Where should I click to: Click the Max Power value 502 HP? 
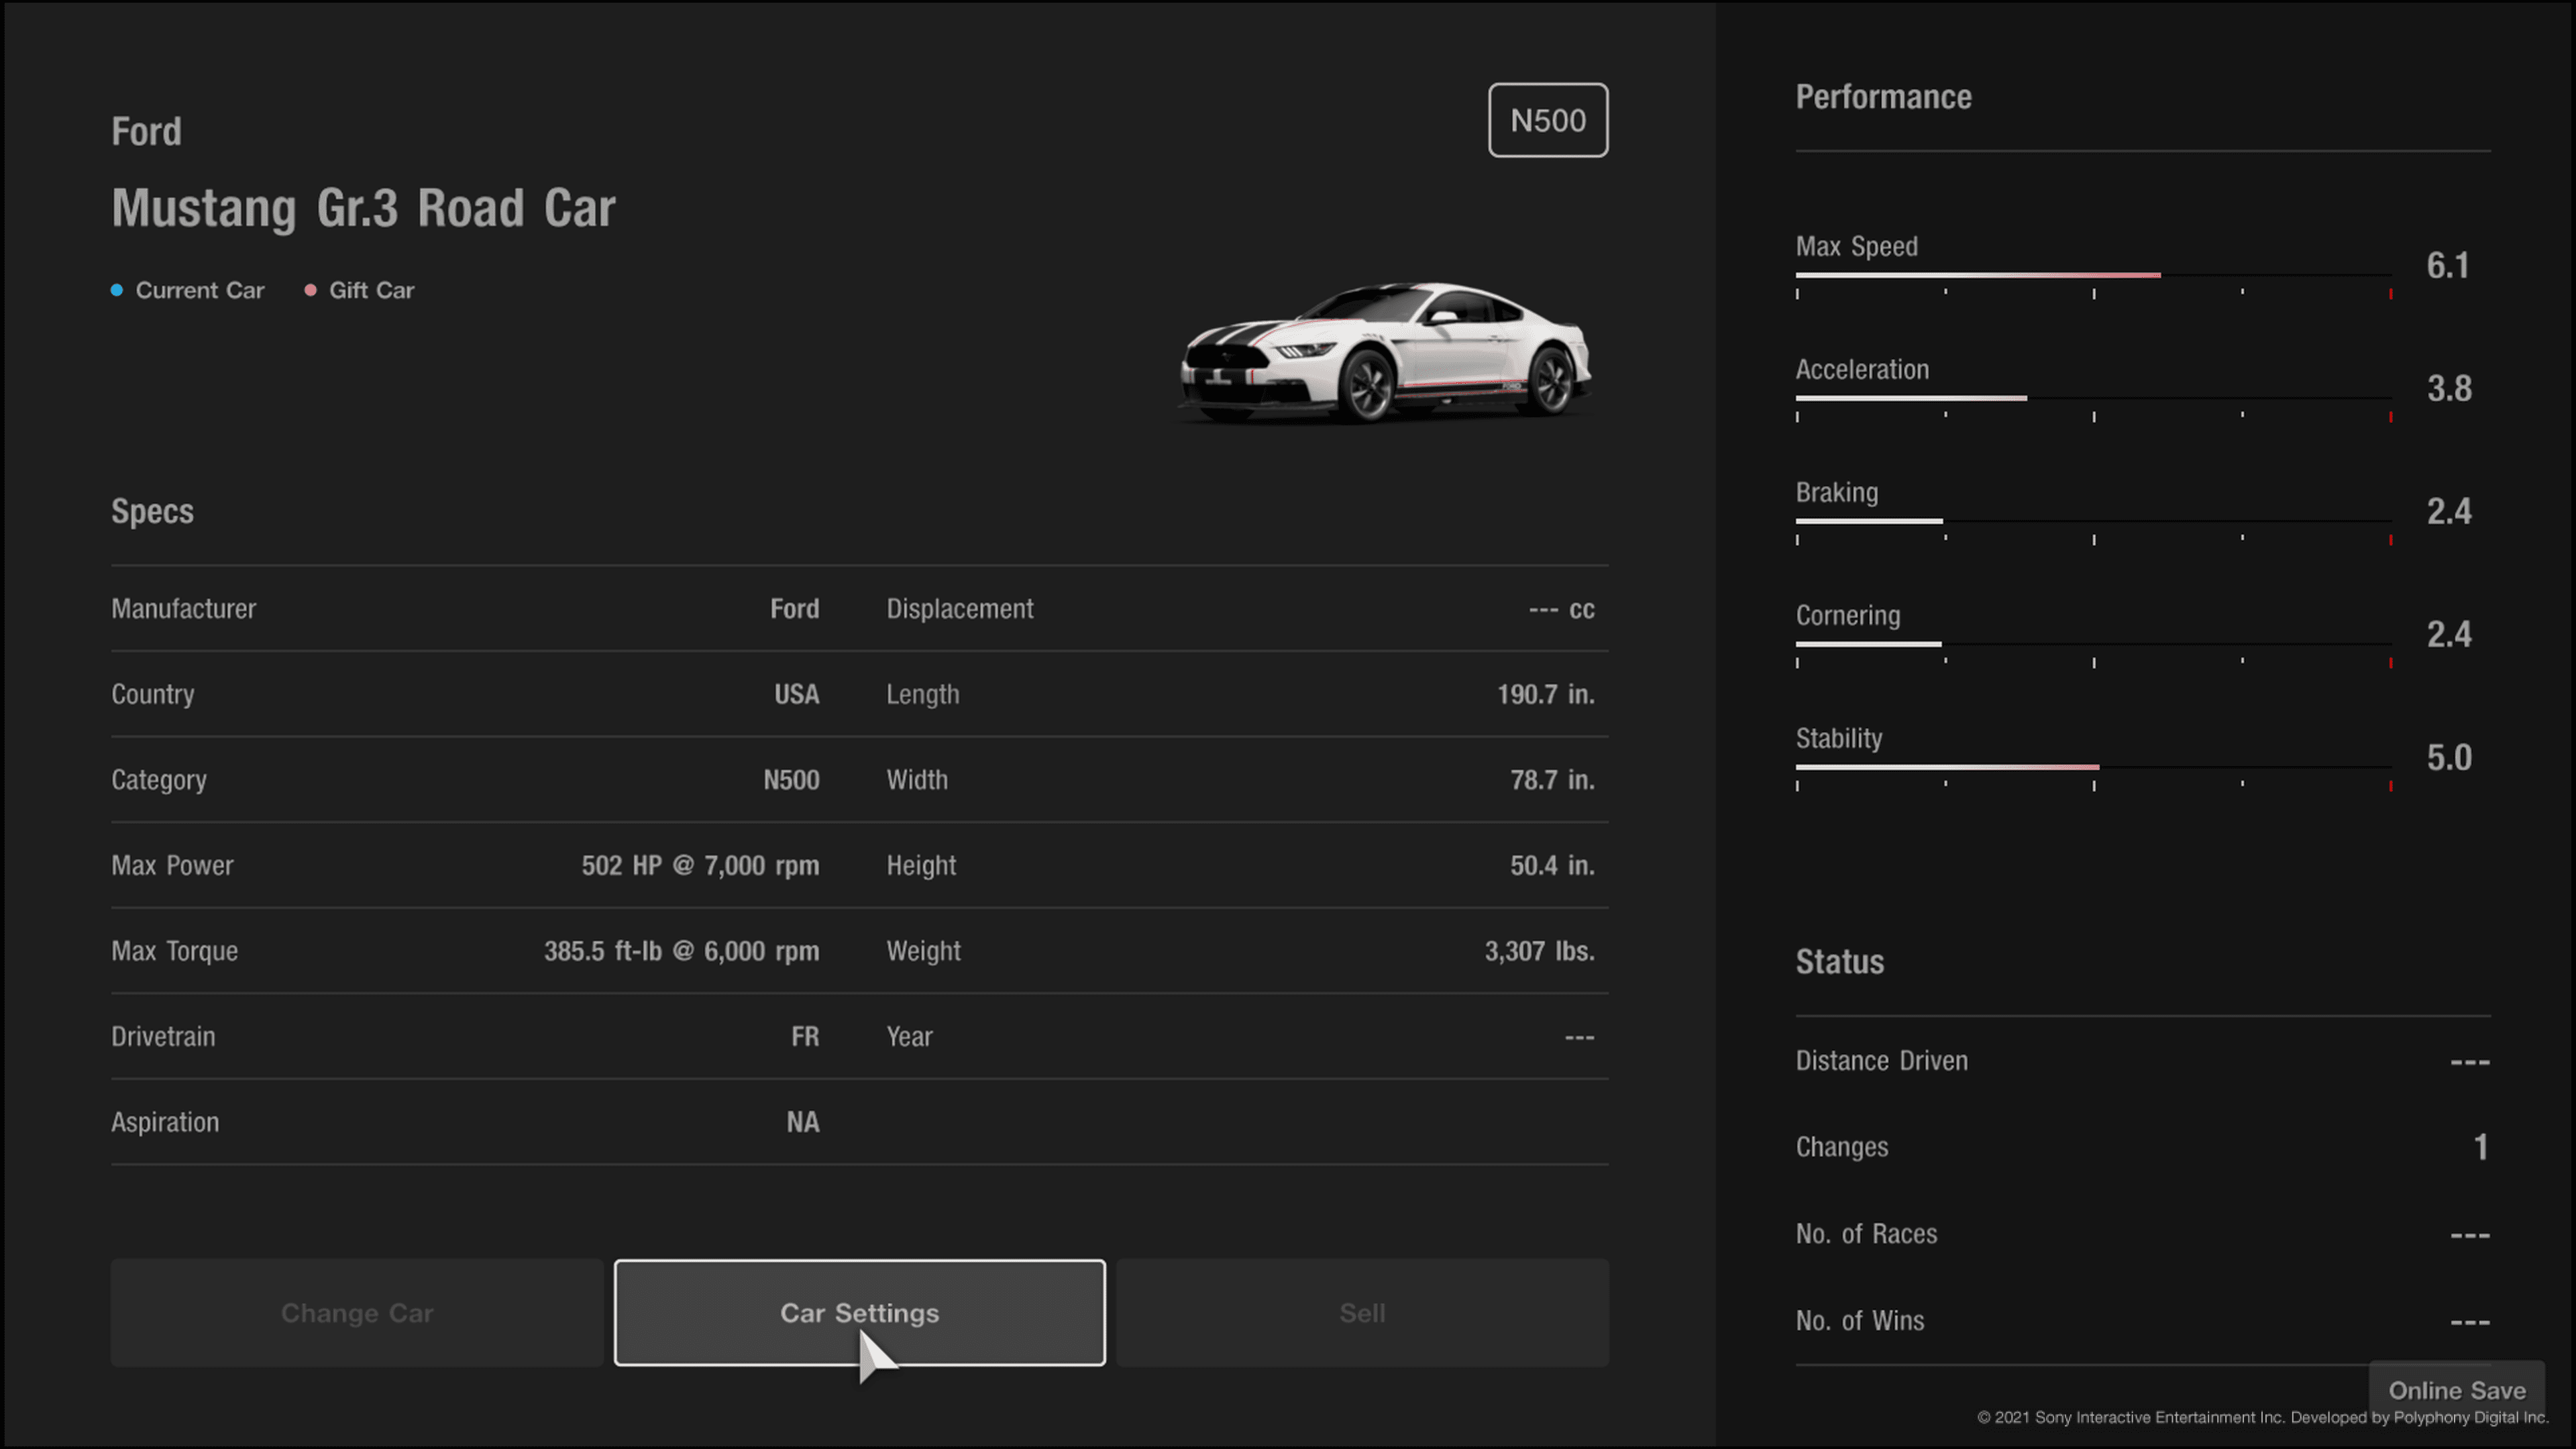[x=700, y=865]
